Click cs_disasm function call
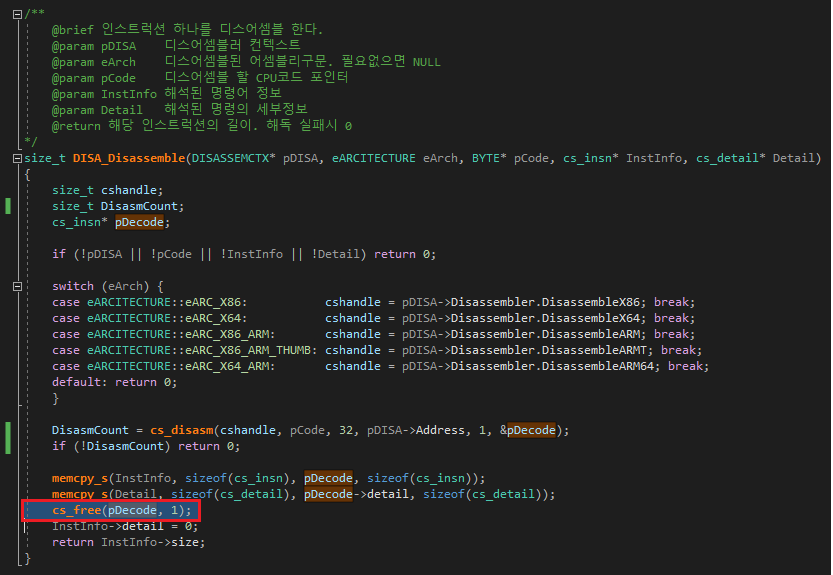 click(x=182, y=430)
